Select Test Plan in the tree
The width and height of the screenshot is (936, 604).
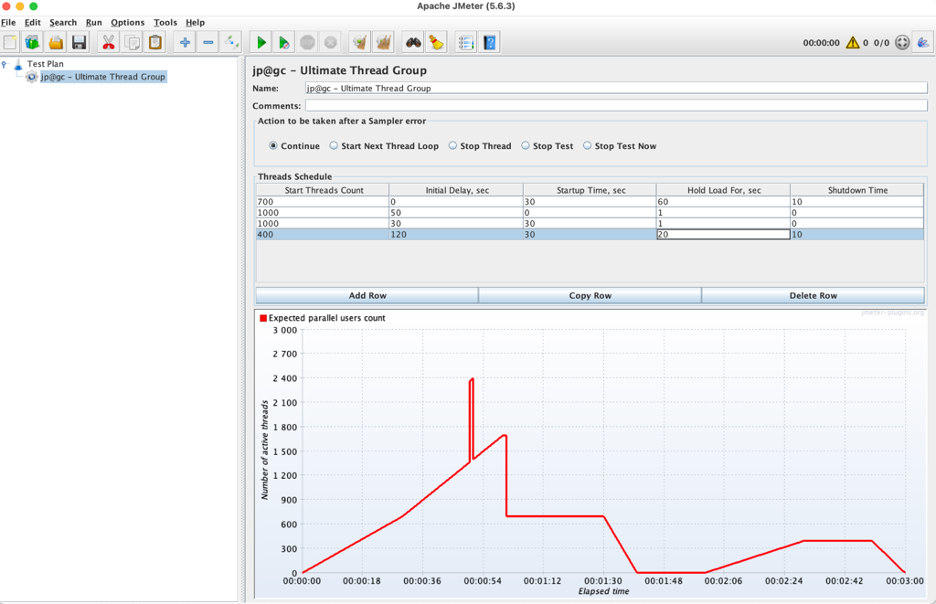45,64
